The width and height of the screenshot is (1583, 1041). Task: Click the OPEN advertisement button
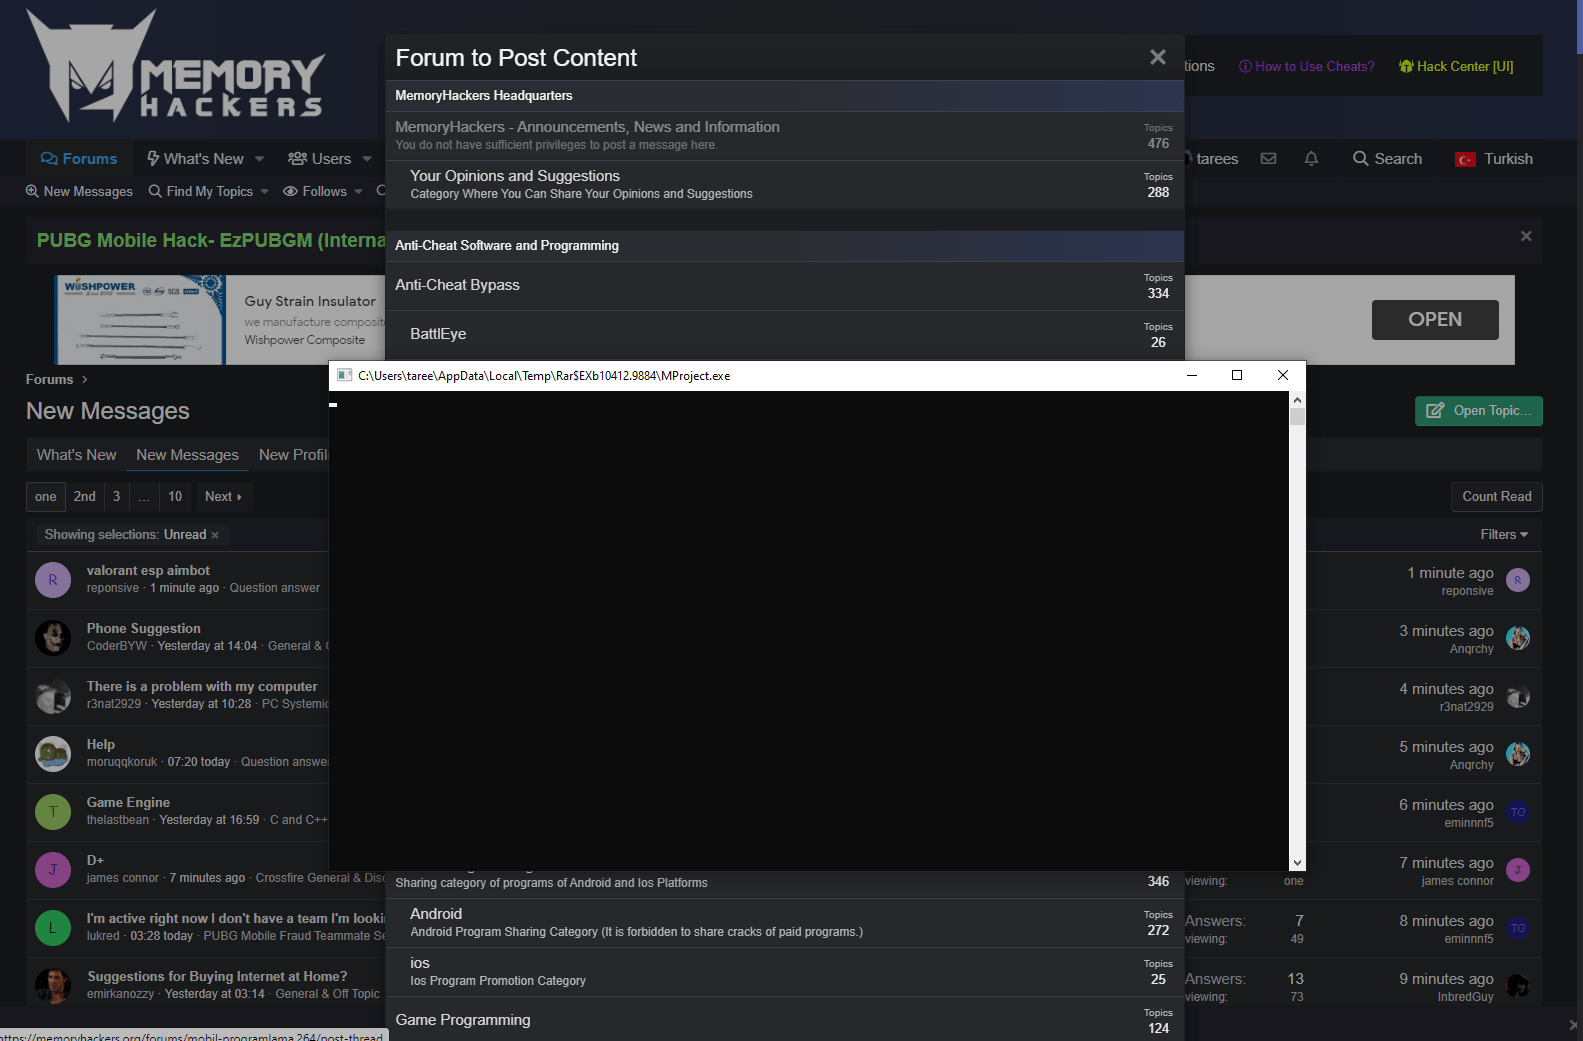coord(1435,319)
